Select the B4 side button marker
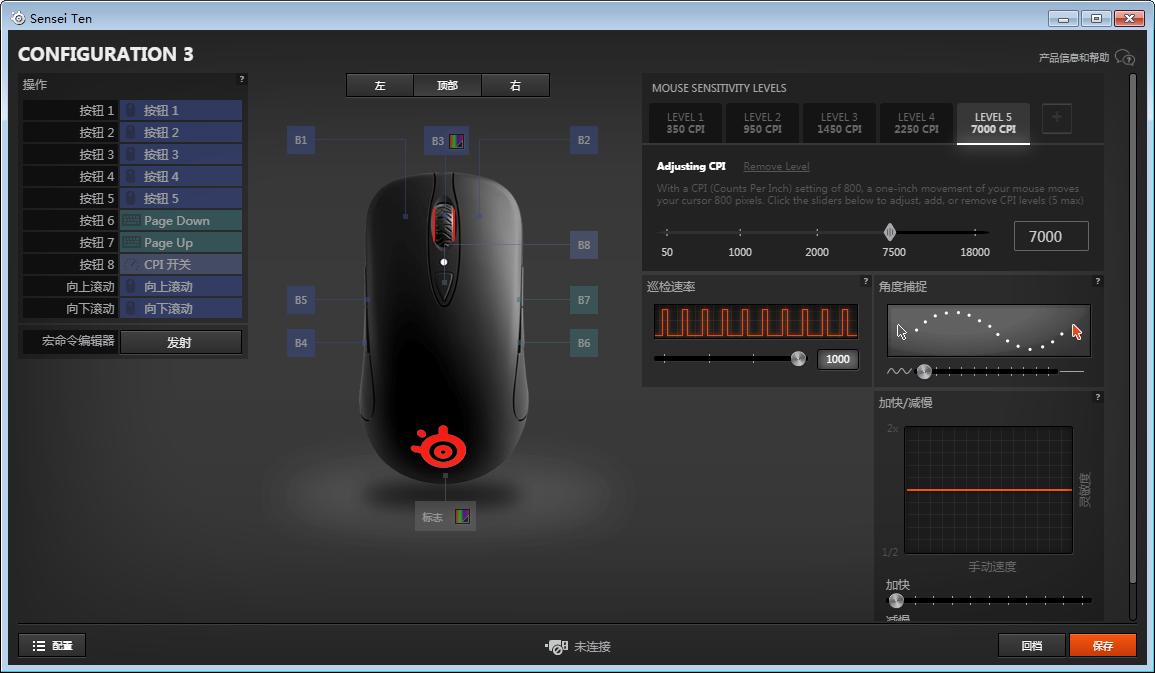1155x673 pixels. pos(301,342)
